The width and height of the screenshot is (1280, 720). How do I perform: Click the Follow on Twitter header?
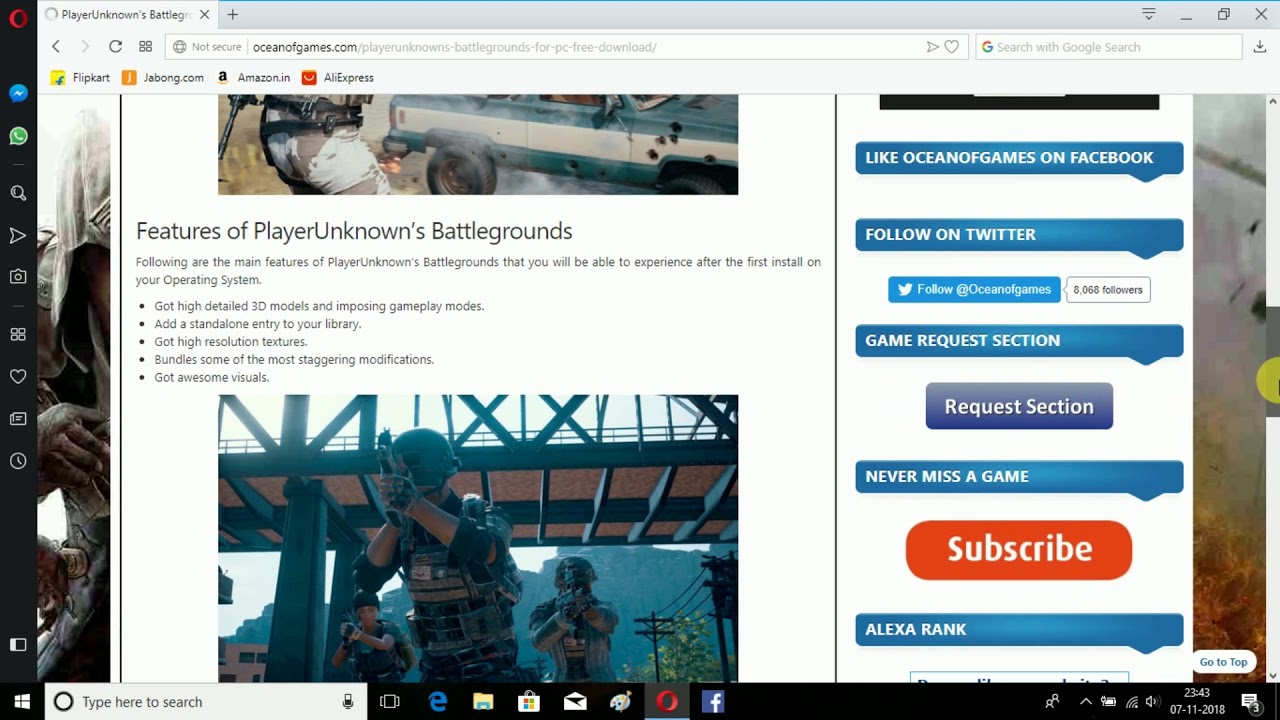pos(1019,235)
